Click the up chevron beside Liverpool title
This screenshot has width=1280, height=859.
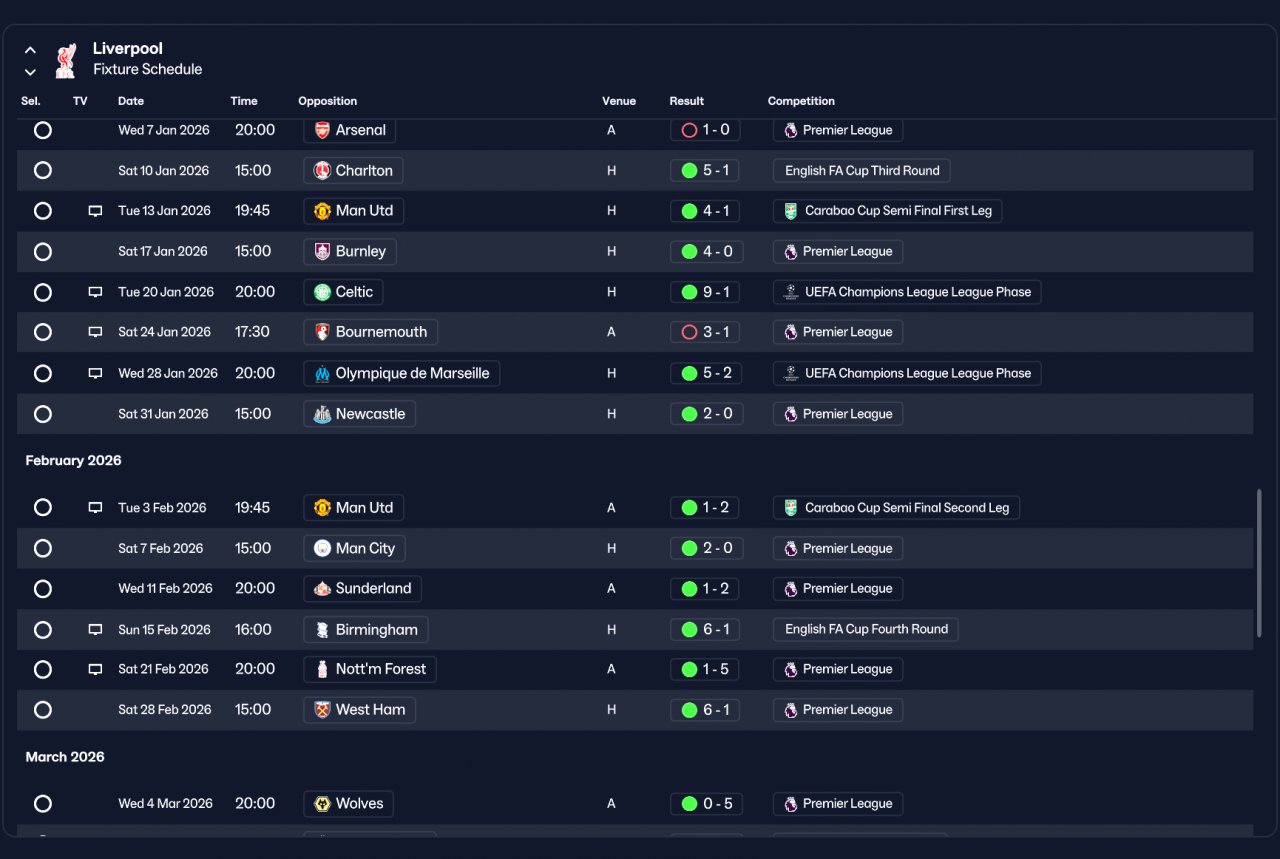[30, 50]
